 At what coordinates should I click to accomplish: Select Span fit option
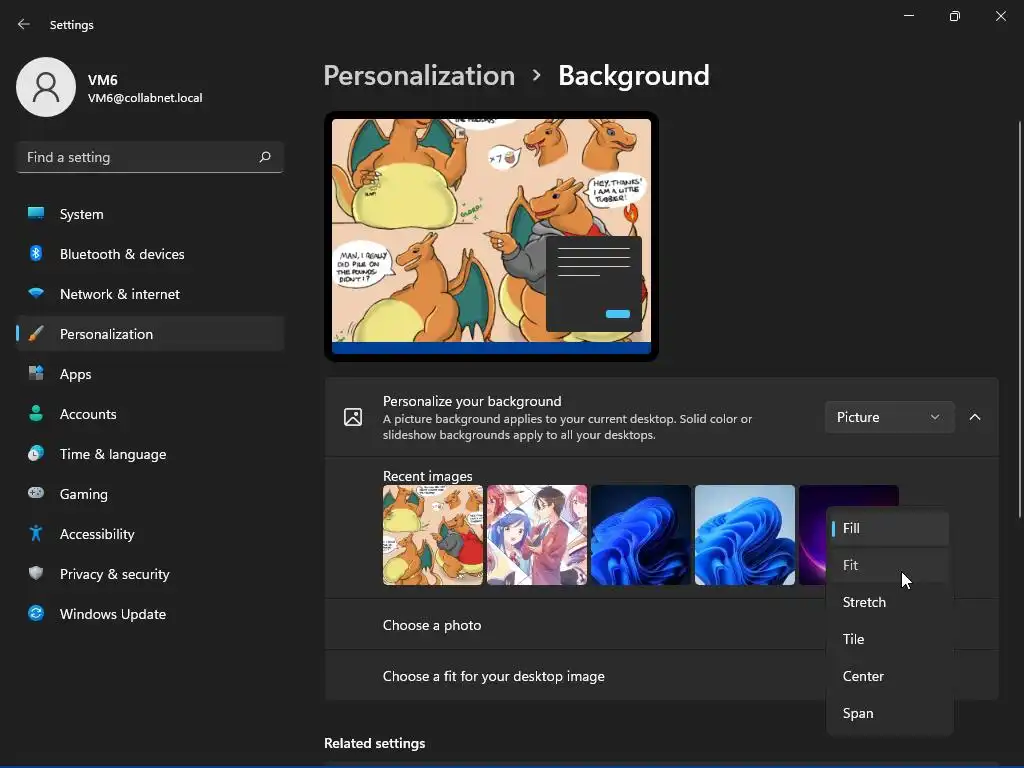(889, 713)
